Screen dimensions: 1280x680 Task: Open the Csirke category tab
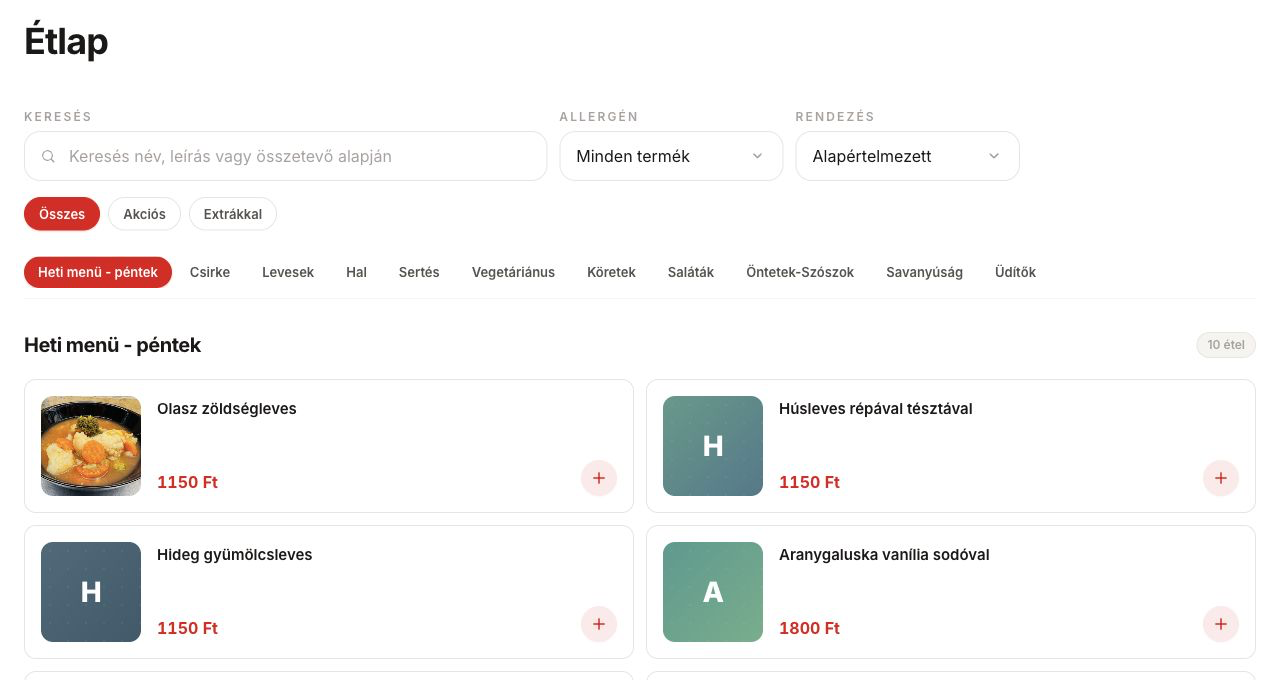210,272
